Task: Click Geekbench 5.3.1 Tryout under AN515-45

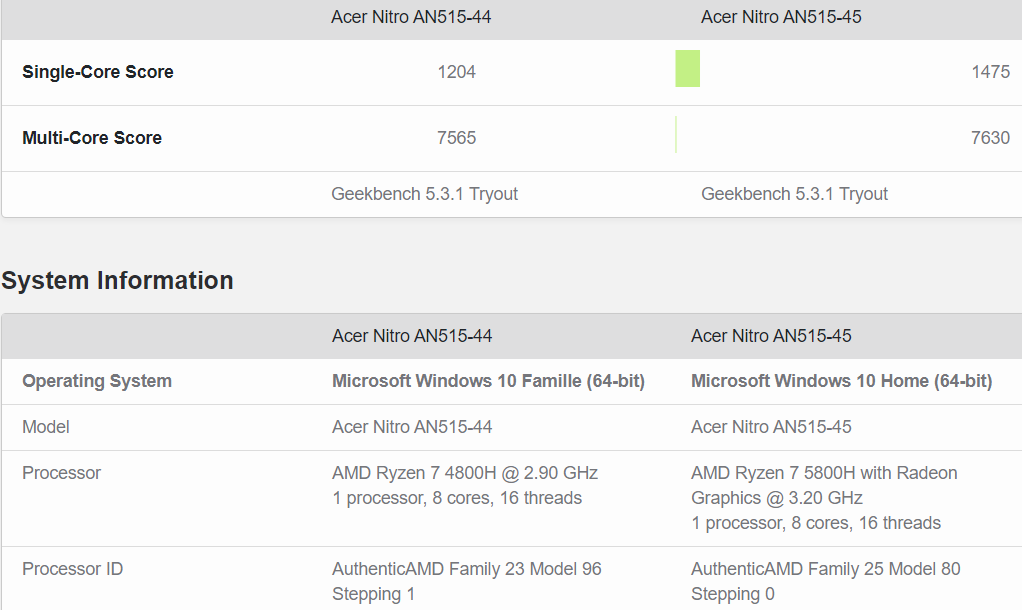Action: pos(794,194)
